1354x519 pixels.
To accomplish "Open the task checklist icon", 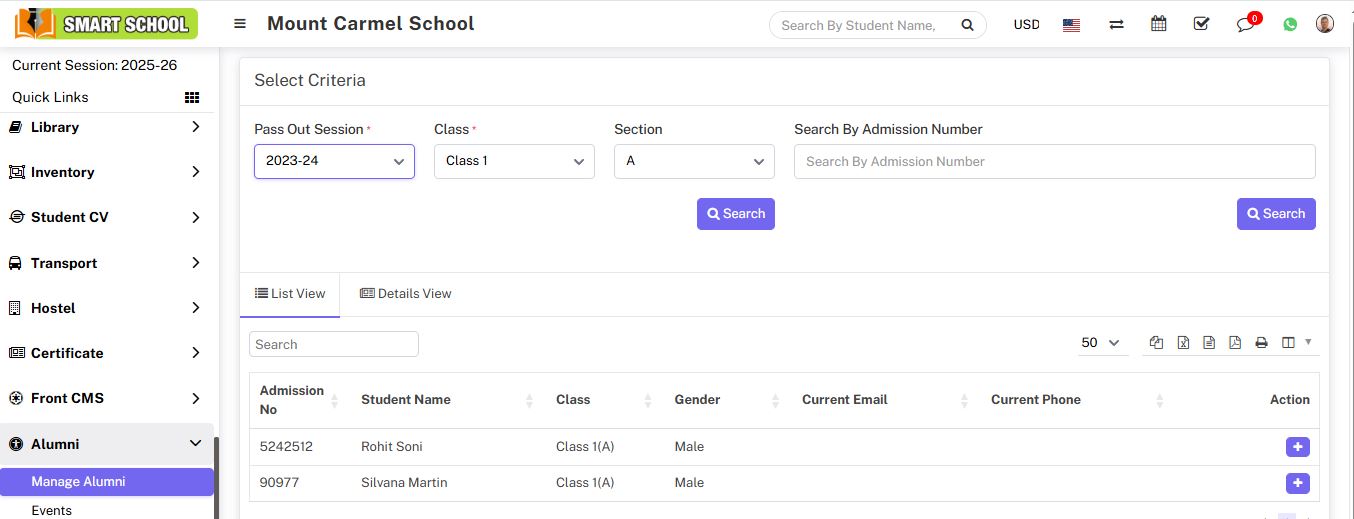I will pos(1201,24).
